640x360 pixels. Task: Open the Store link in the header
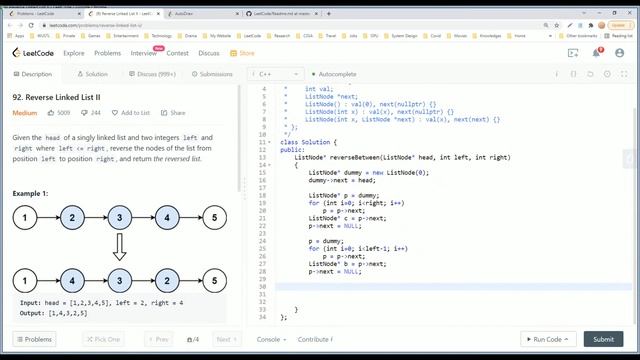(x=242, y=53)
